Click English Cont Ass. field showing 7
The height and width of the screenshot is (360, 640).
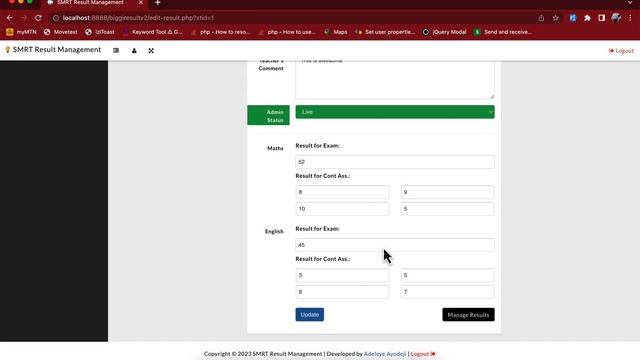point(447,292)
